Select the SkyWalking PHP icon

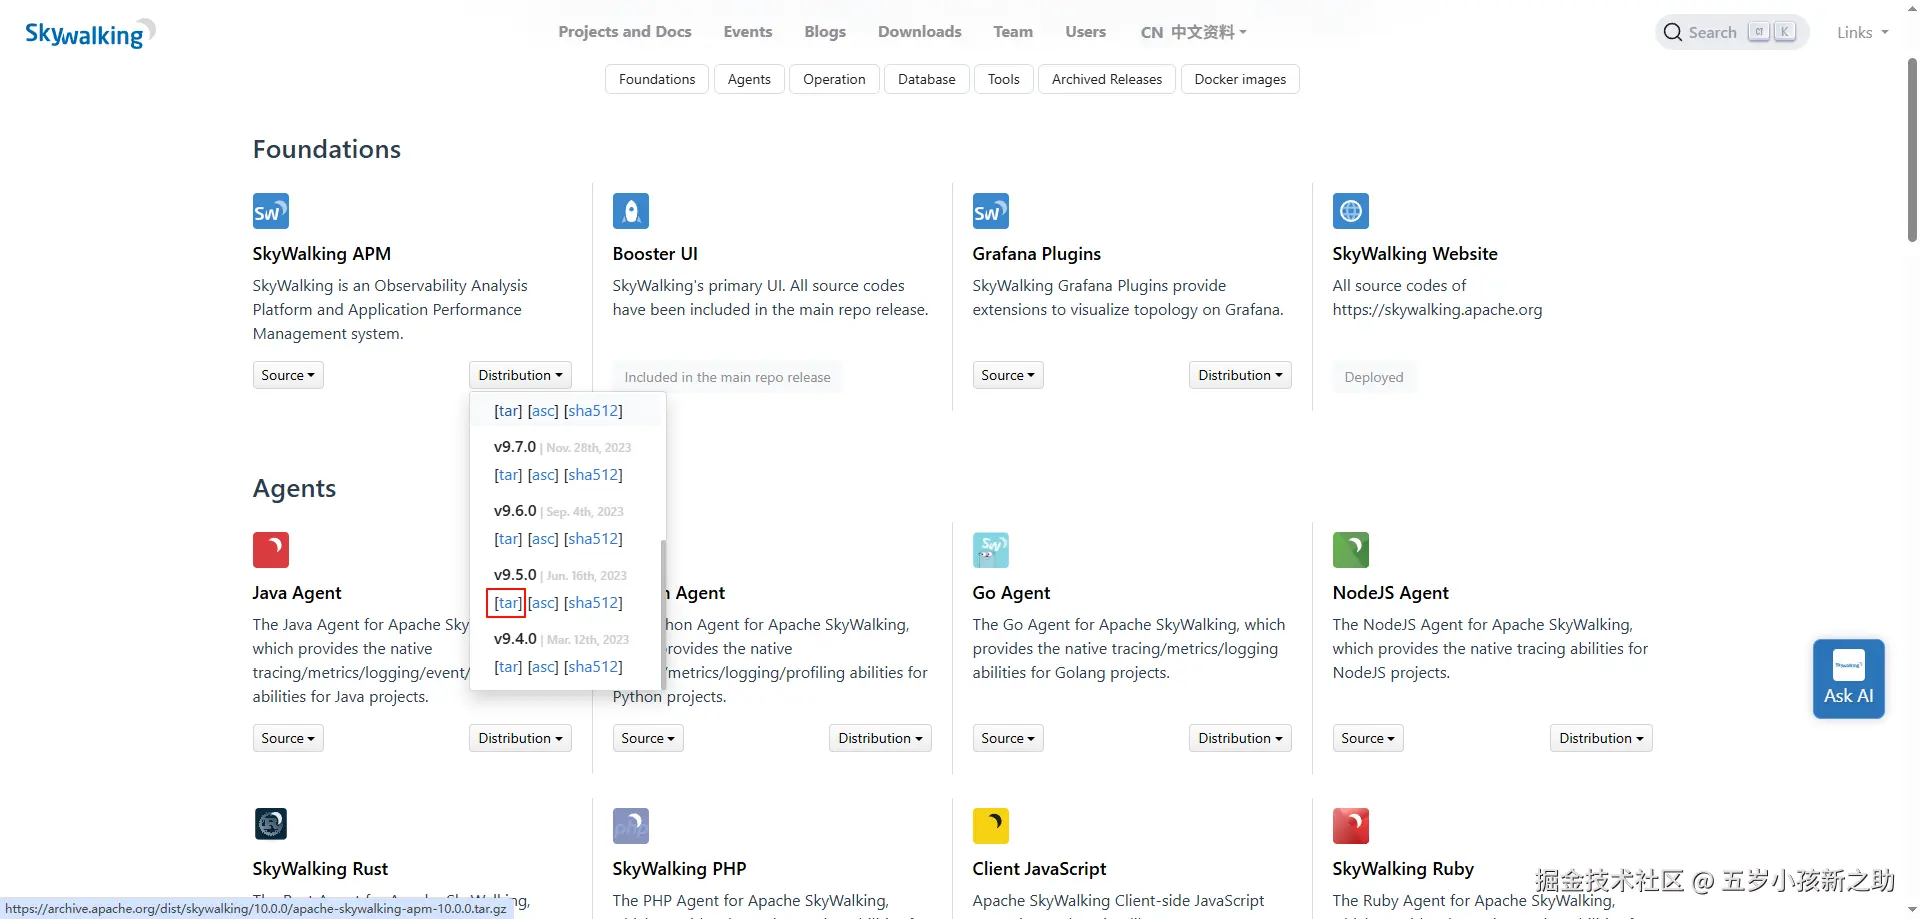coord(631,826)
